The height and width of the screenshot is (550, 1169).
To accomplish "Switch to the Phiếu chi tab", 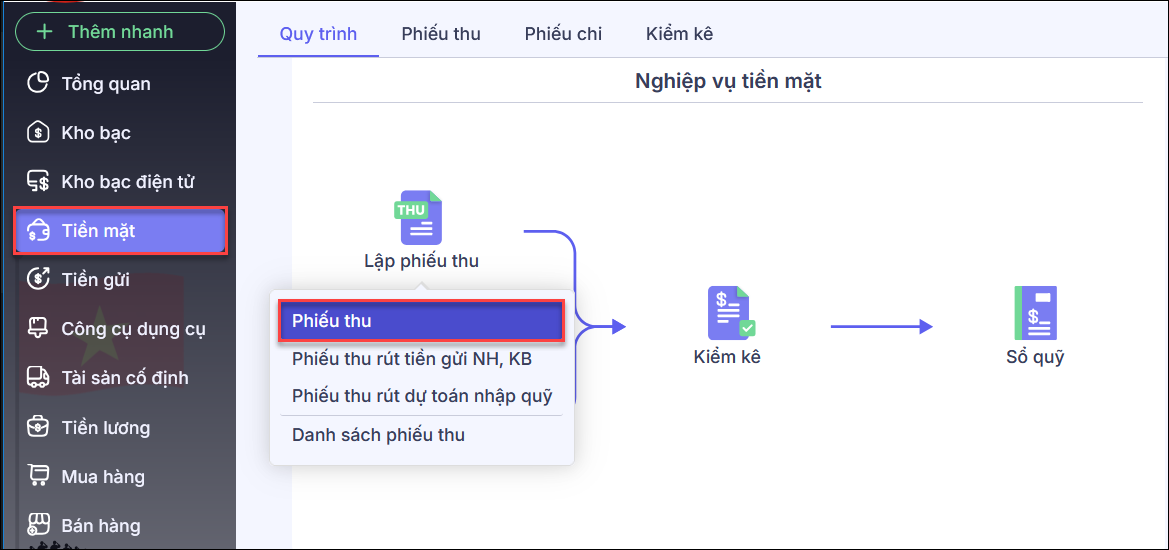I will [x=563, y=33].
